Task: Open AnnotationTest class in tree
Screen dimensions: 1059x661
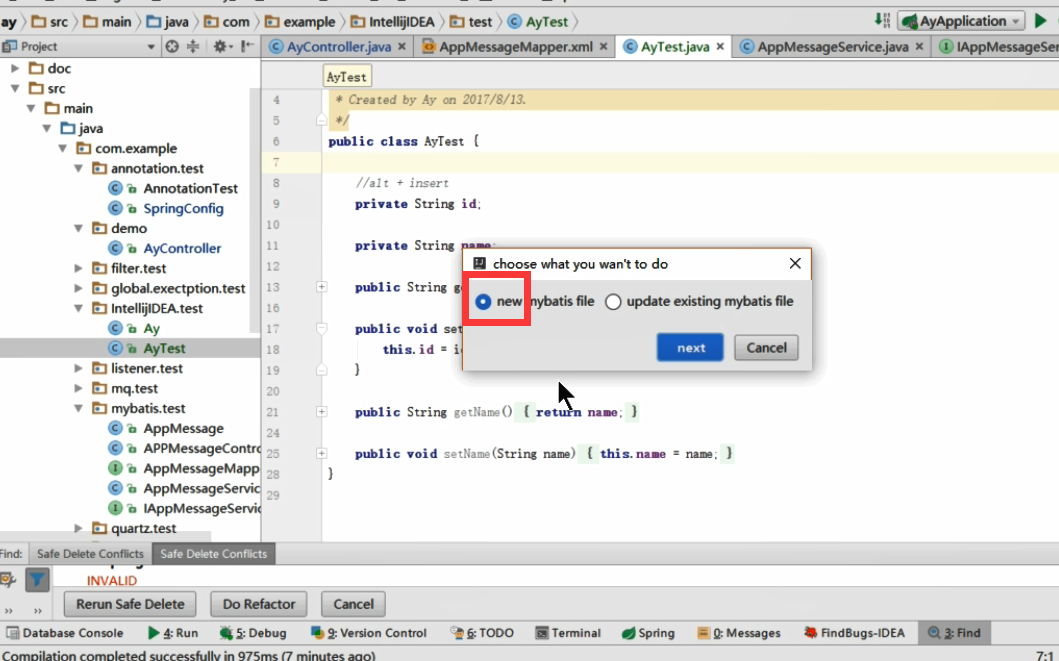Action: 190,188
